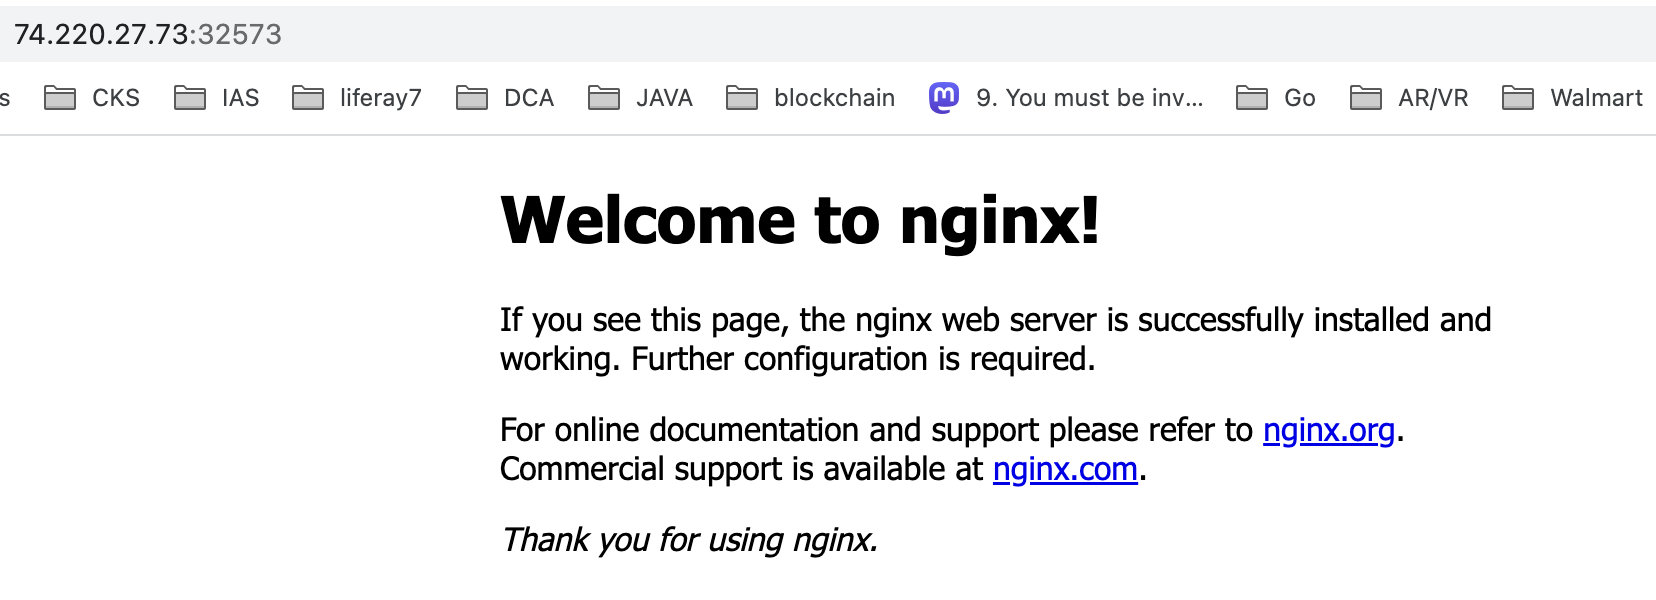Image resolution: width=1656 pixels, height=600 pixels.
Task: Open the Go bookmark folder icon
Action: [x=1252, y=98]
